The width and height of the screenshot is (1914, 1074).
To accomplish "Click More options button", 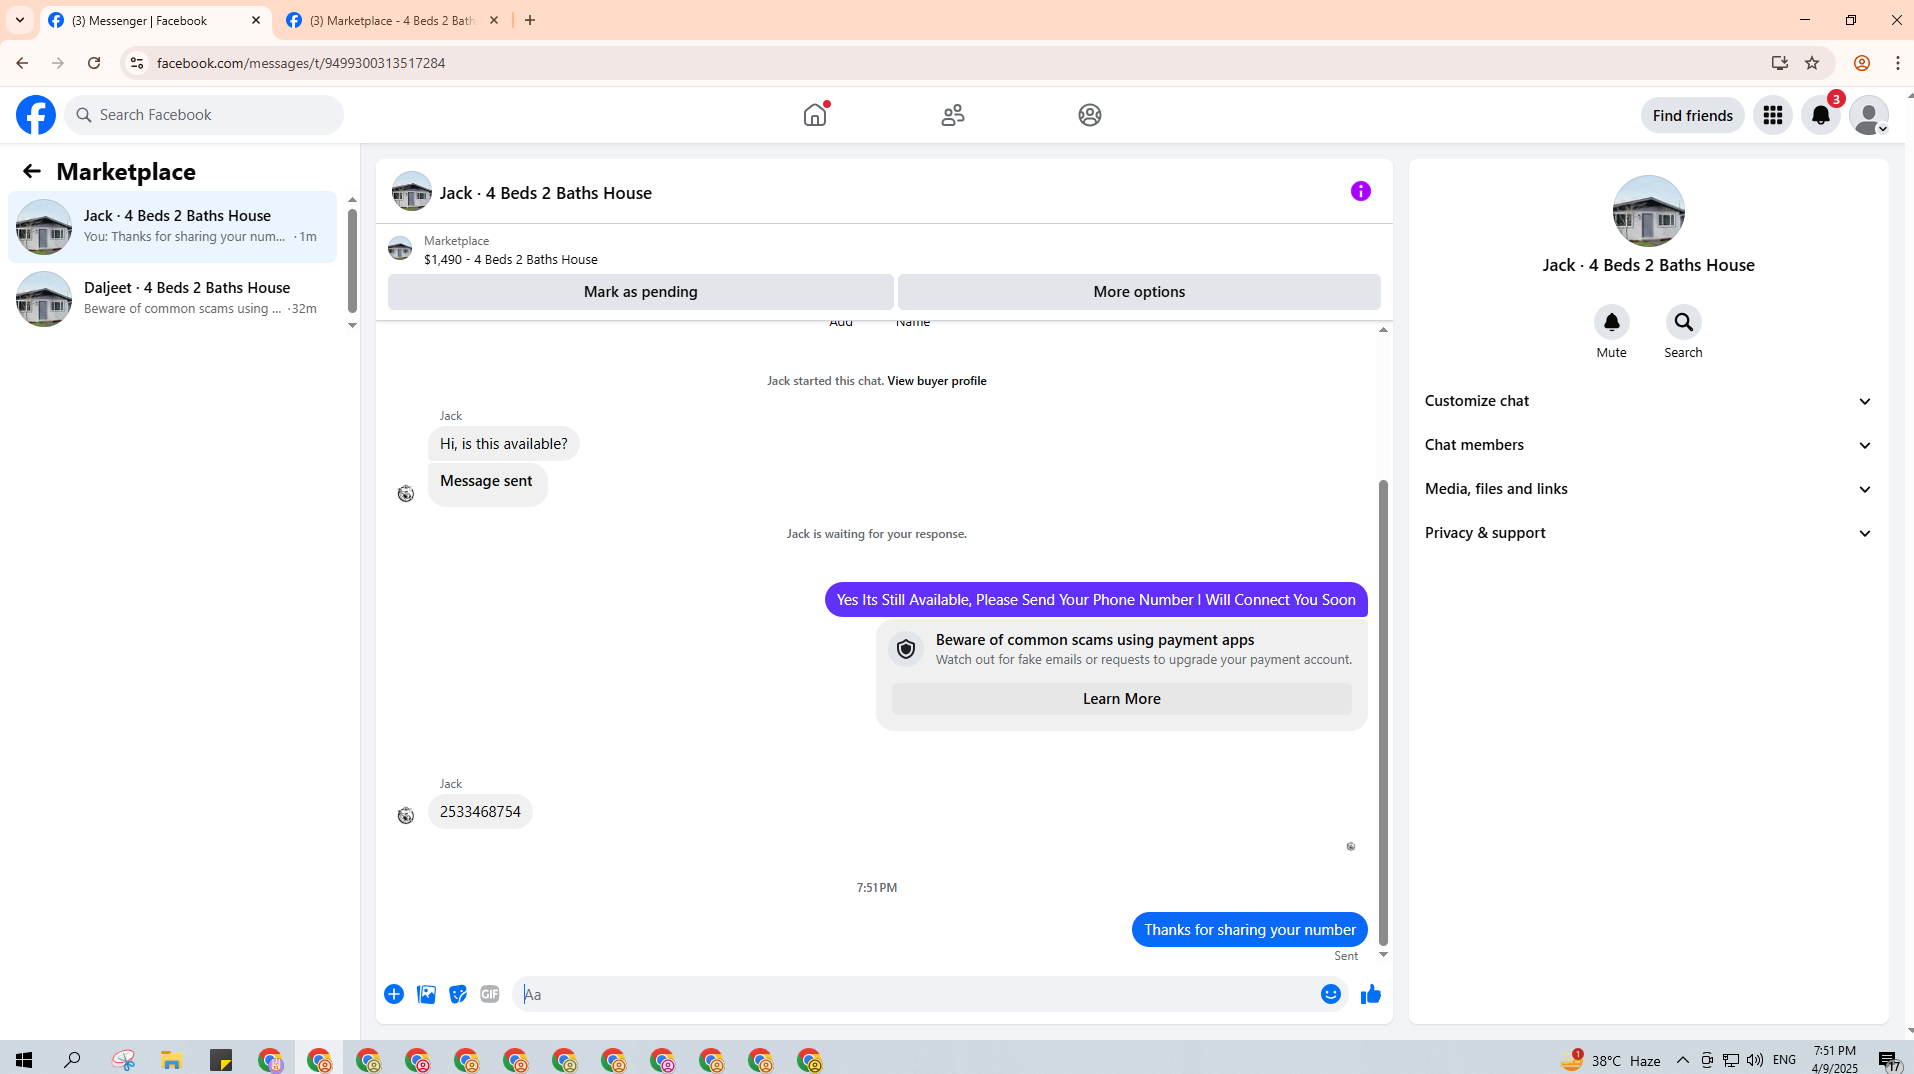I will (1139, 292).
